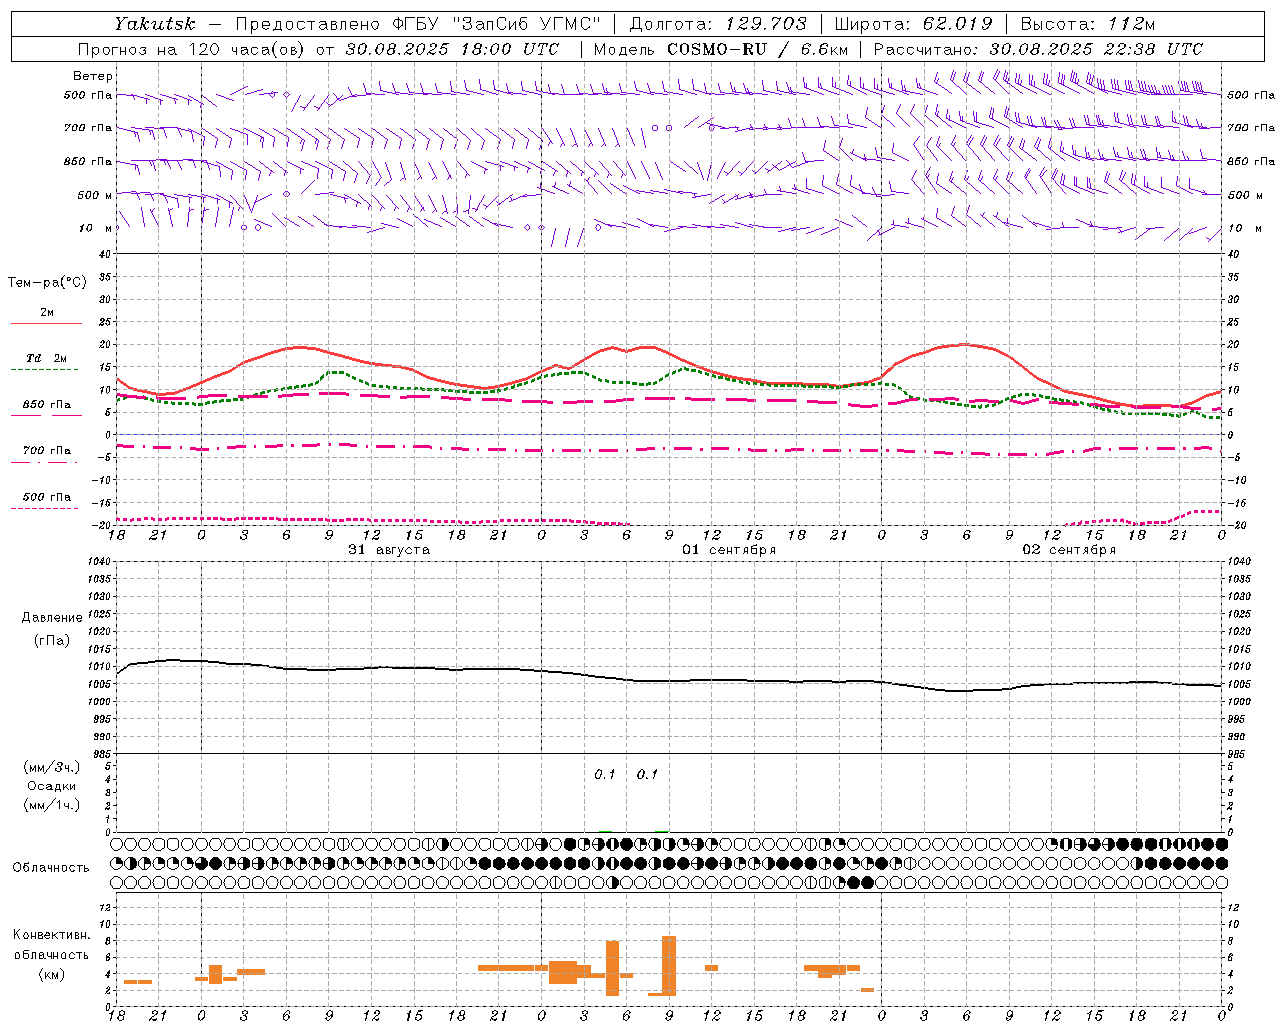Select the "700 гПа" temperature legend label
1280x1024 pixels.
(47, 451)
